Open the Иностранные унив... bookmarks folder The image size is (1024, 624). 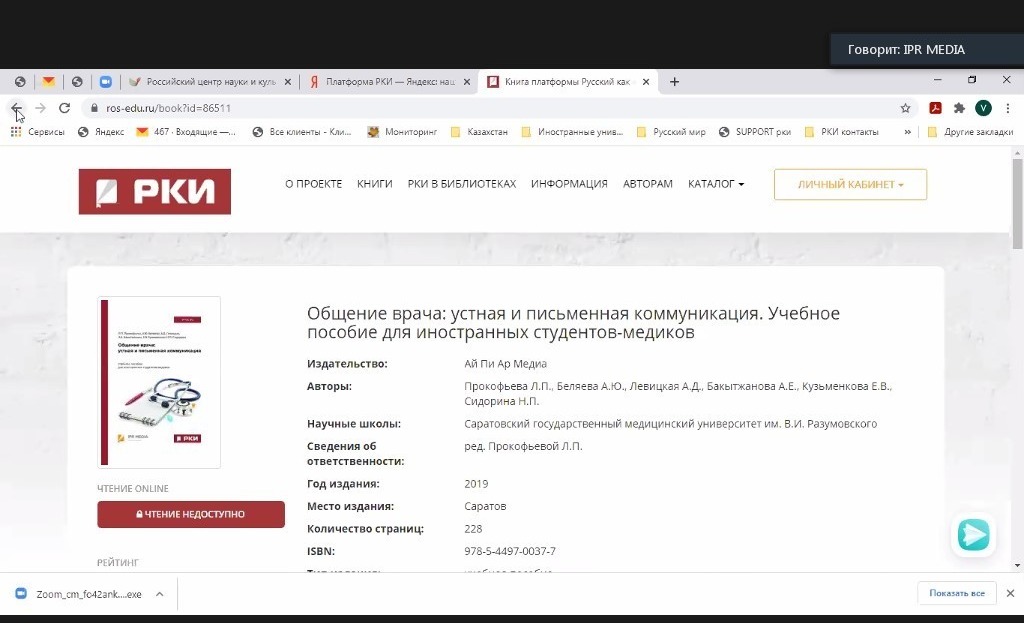(x=572, y=132)
